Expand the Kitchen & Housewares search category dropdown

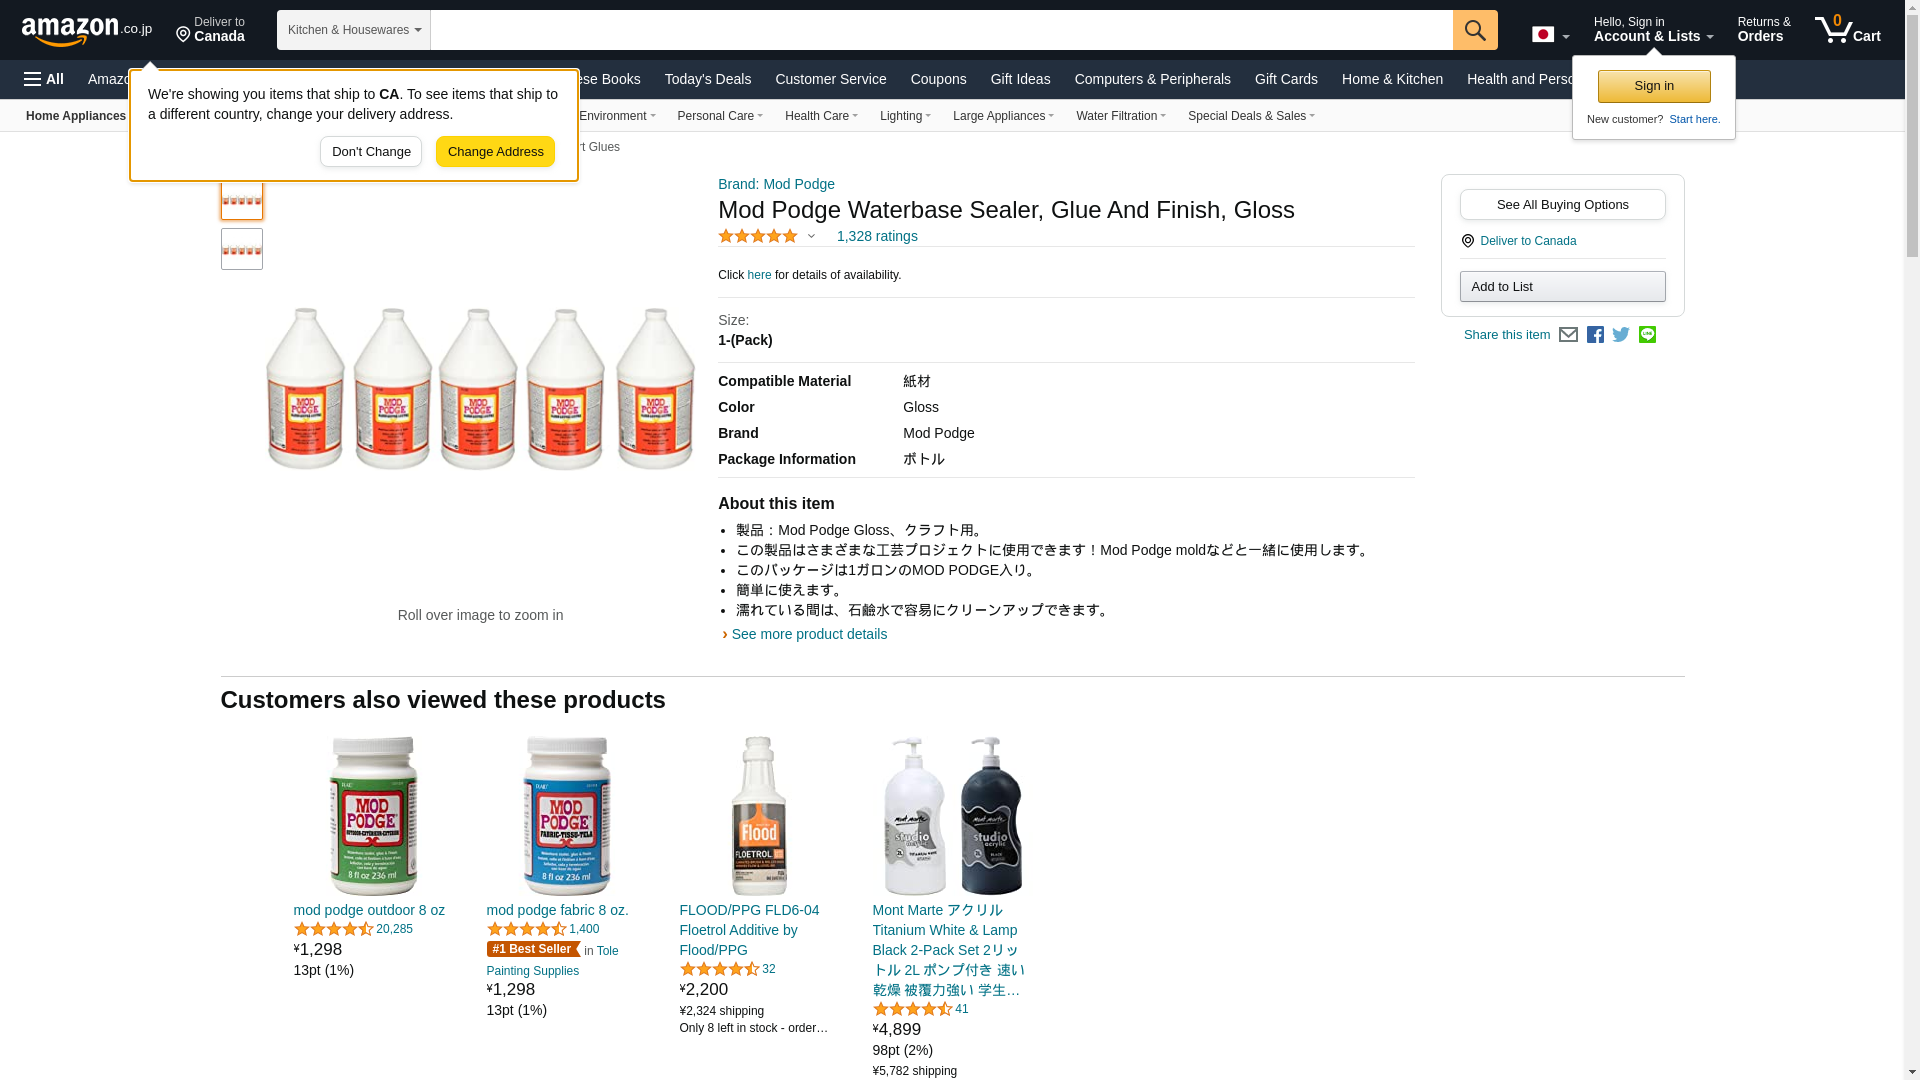354,30
